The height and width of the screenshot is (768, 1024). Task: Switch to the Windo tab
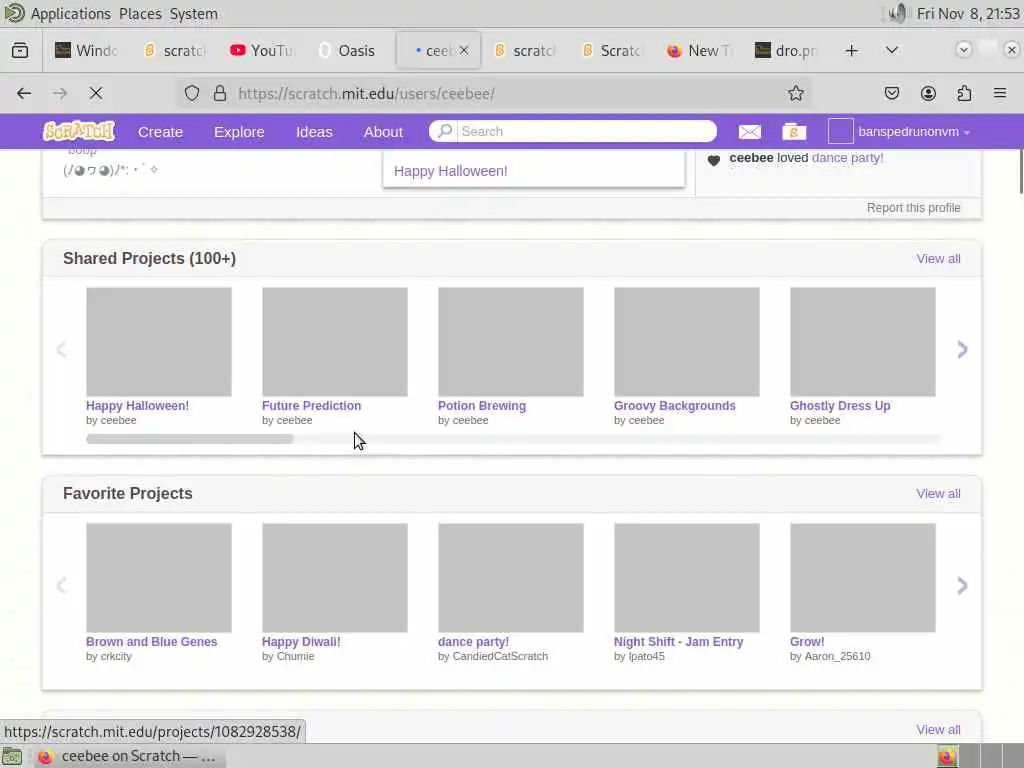(x=88, y=50)
